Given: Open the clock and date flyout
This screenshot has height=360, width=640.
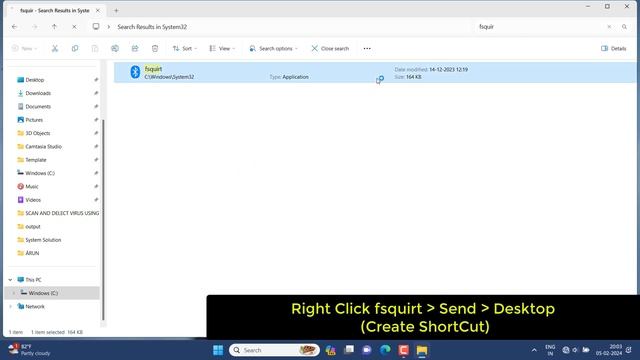Looking at the screenshot, I should pyautogui.click(x=609, y=350).
